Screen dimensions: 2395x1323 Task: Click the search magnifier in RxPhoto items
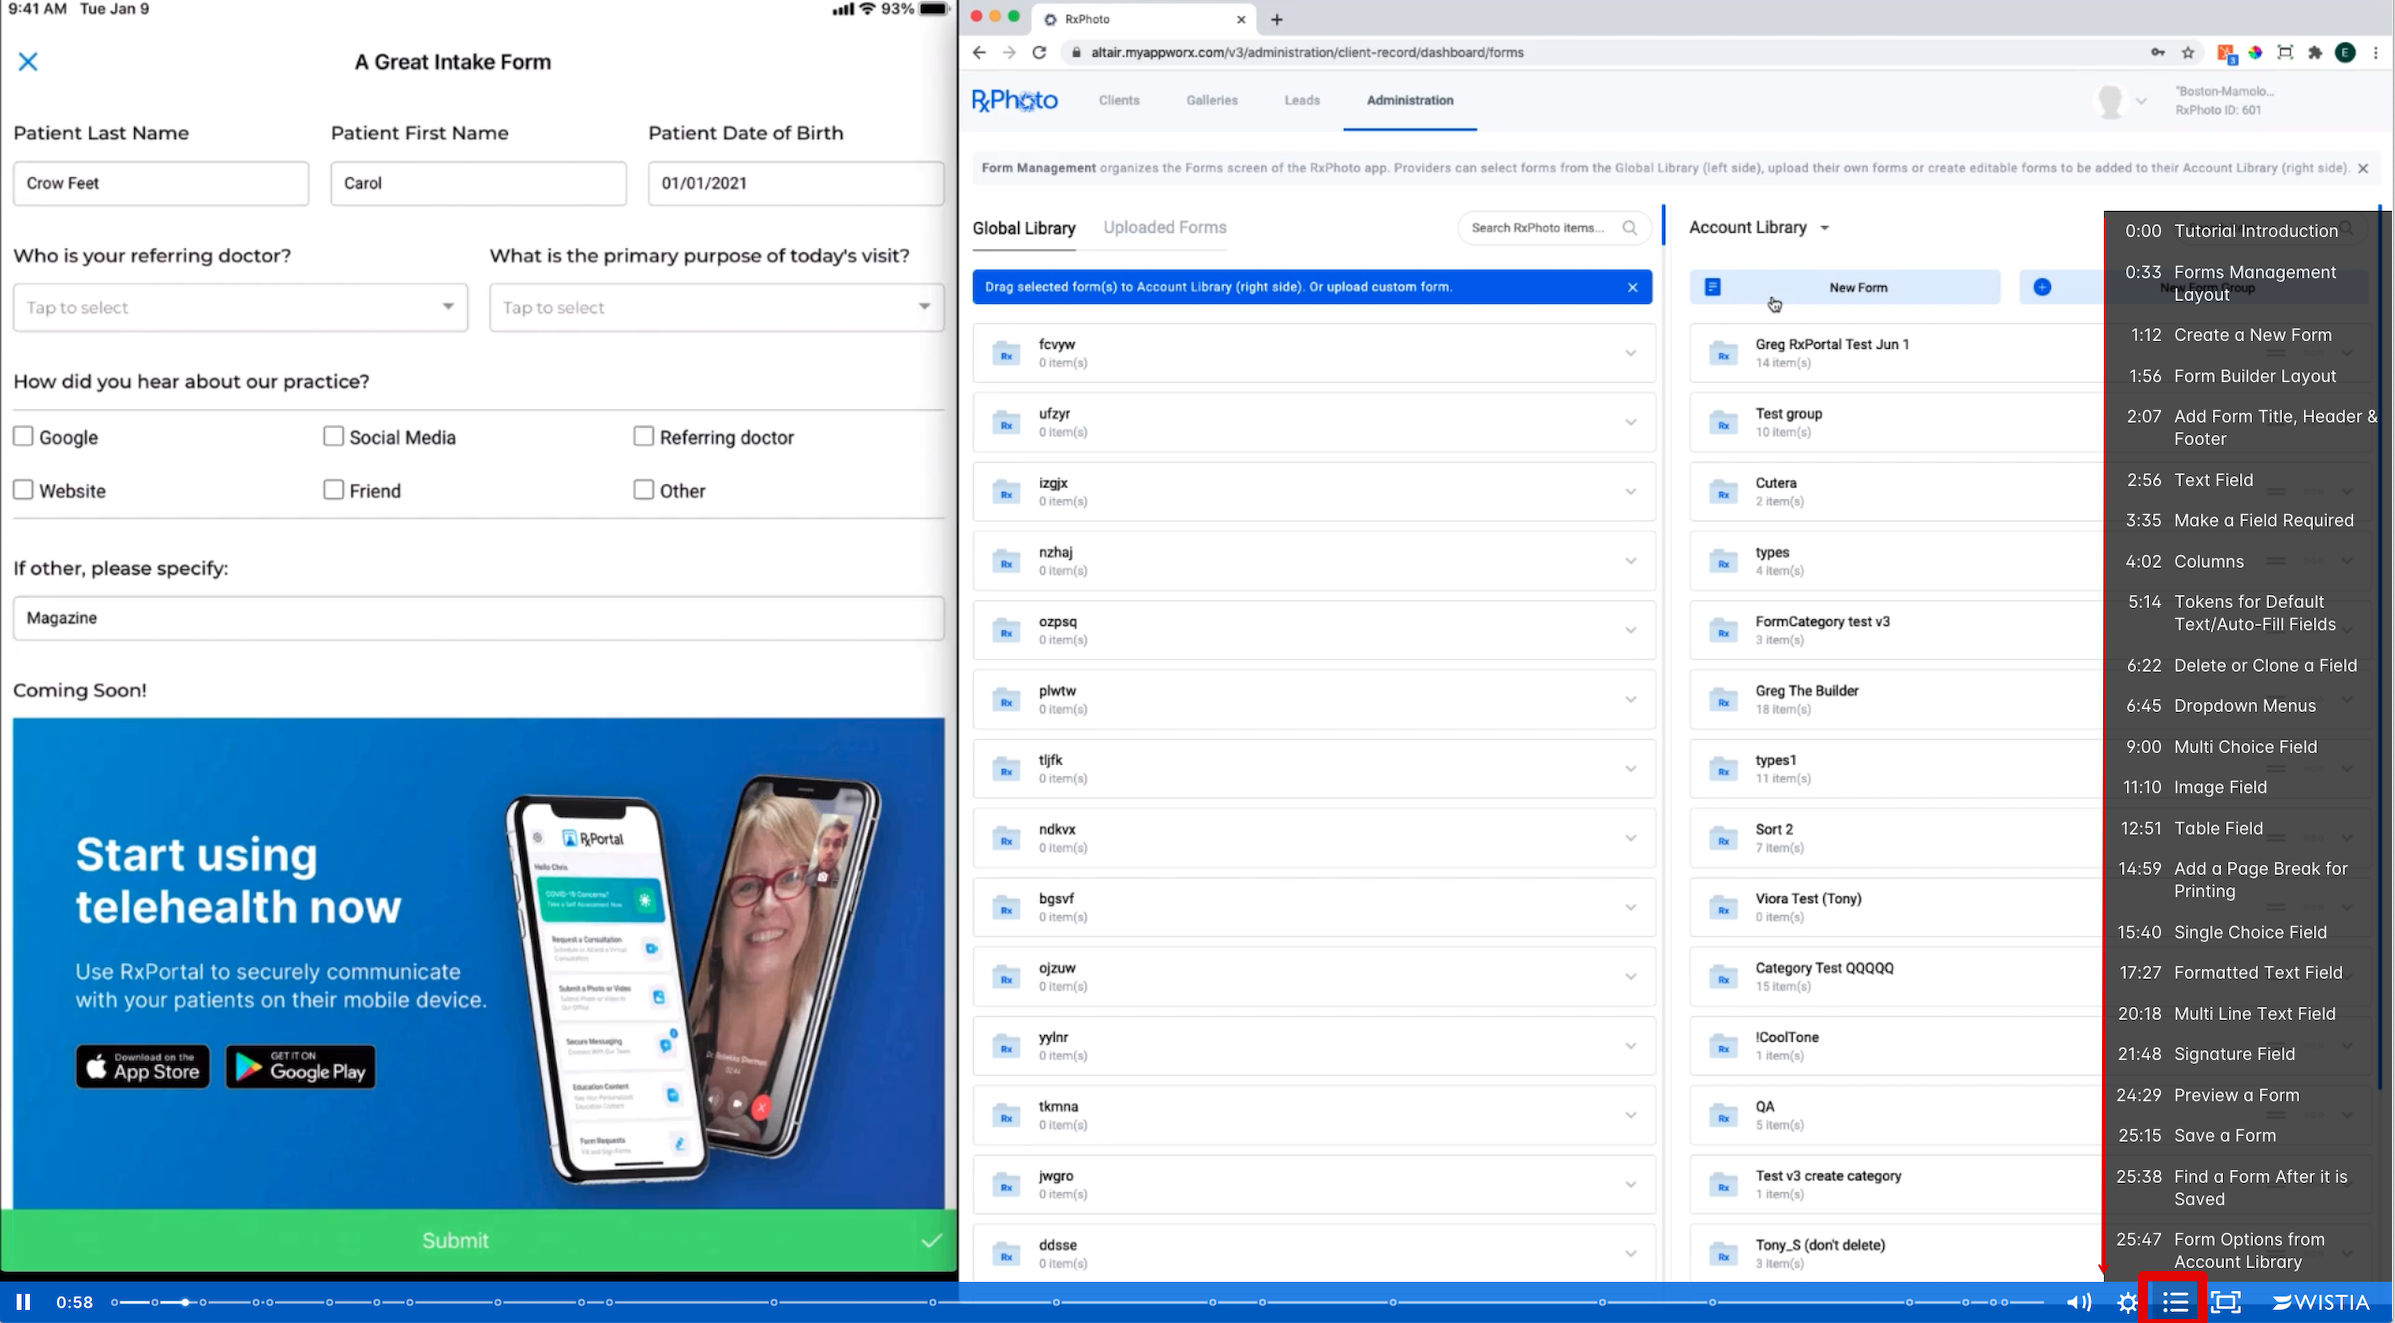click(x=1629, y=228)
